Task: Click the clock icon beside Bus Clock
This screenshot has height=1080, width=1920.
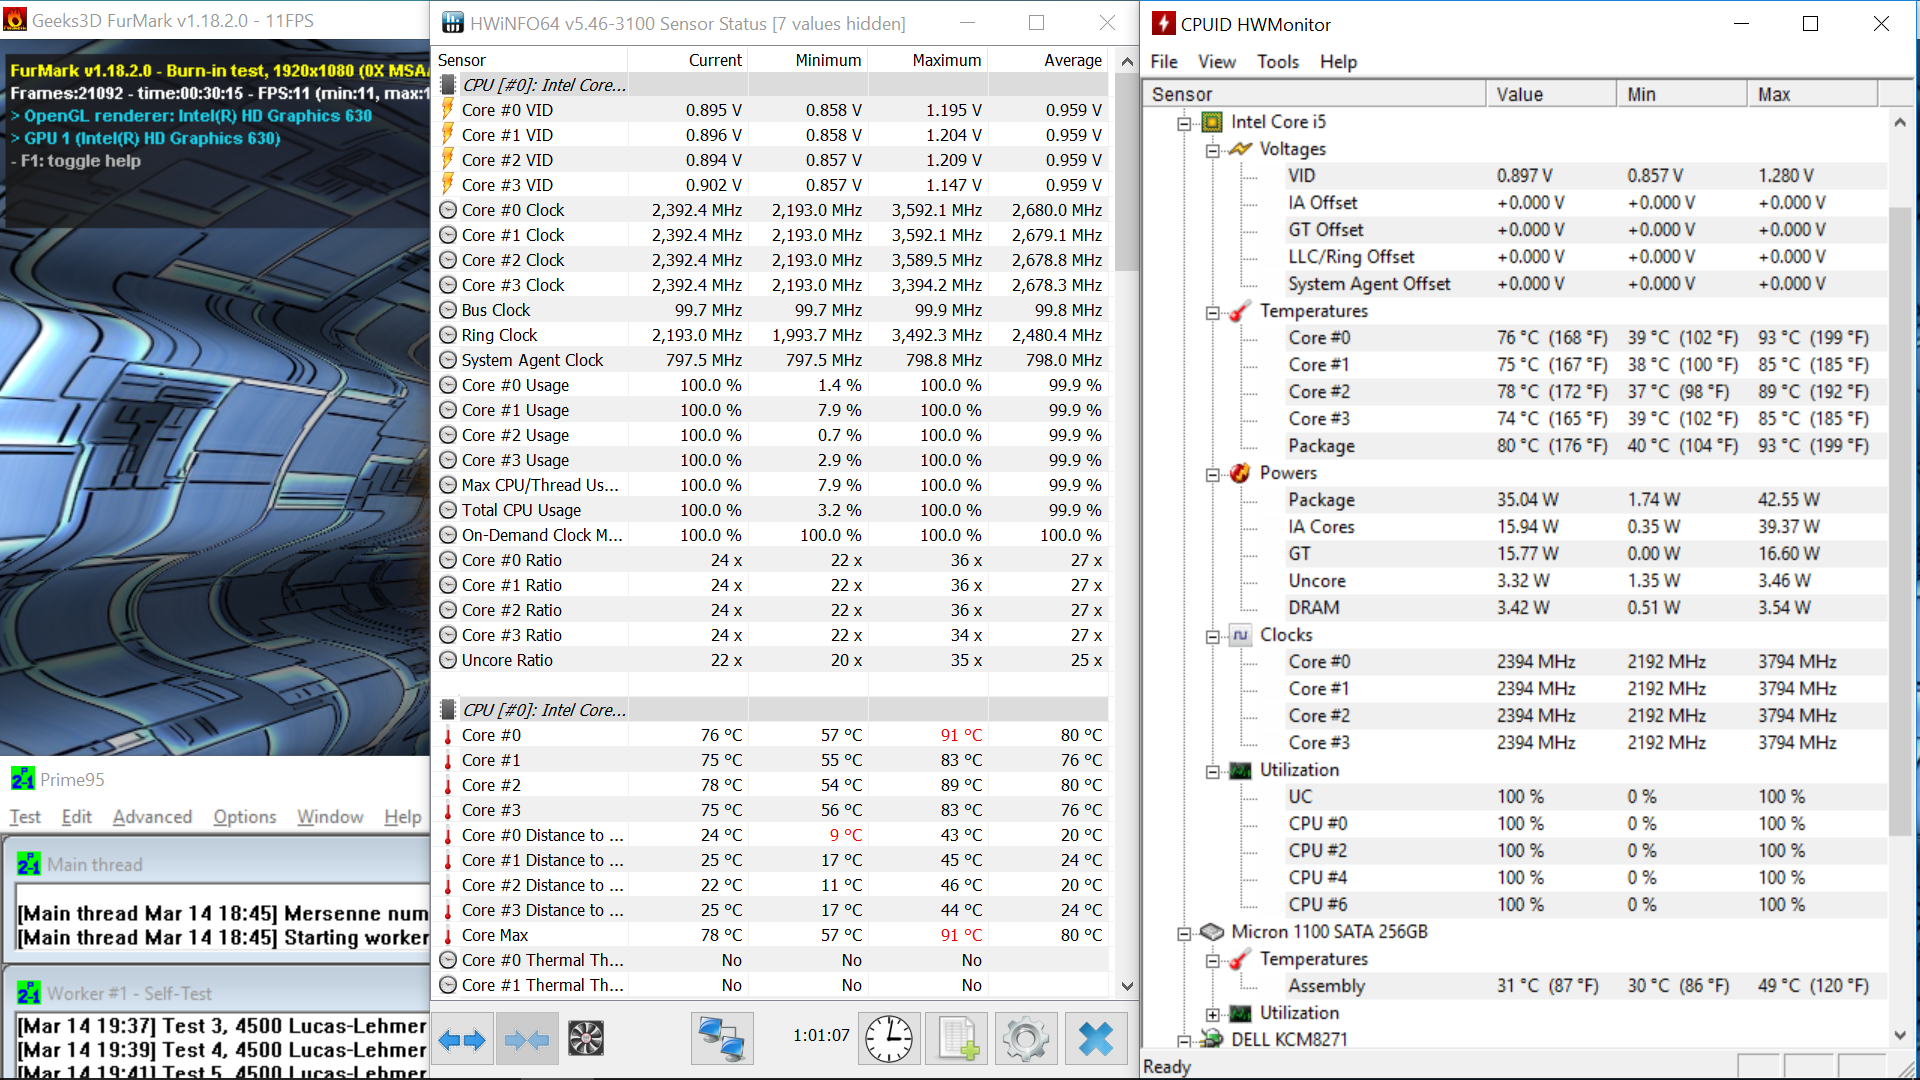Action: pos(448,310)
